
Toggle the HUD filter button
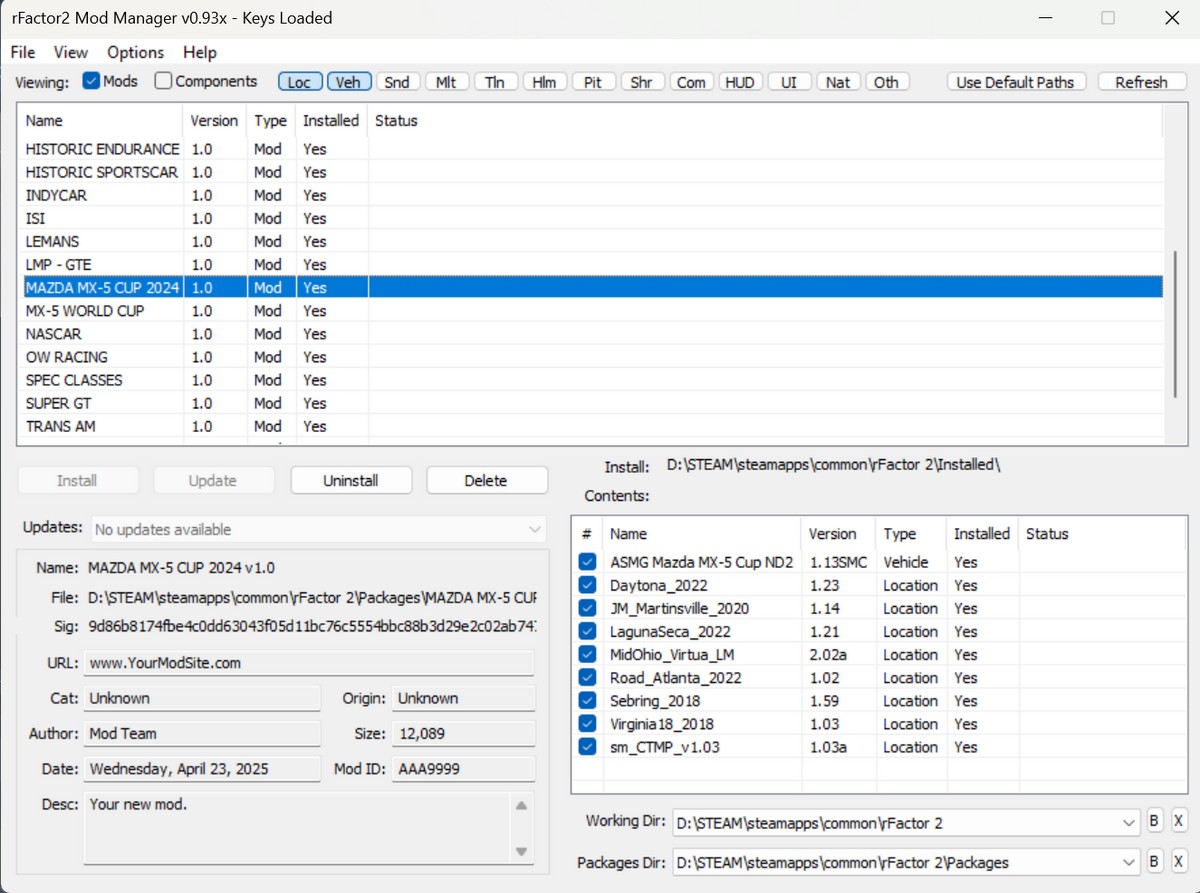(x=740, y=82)
